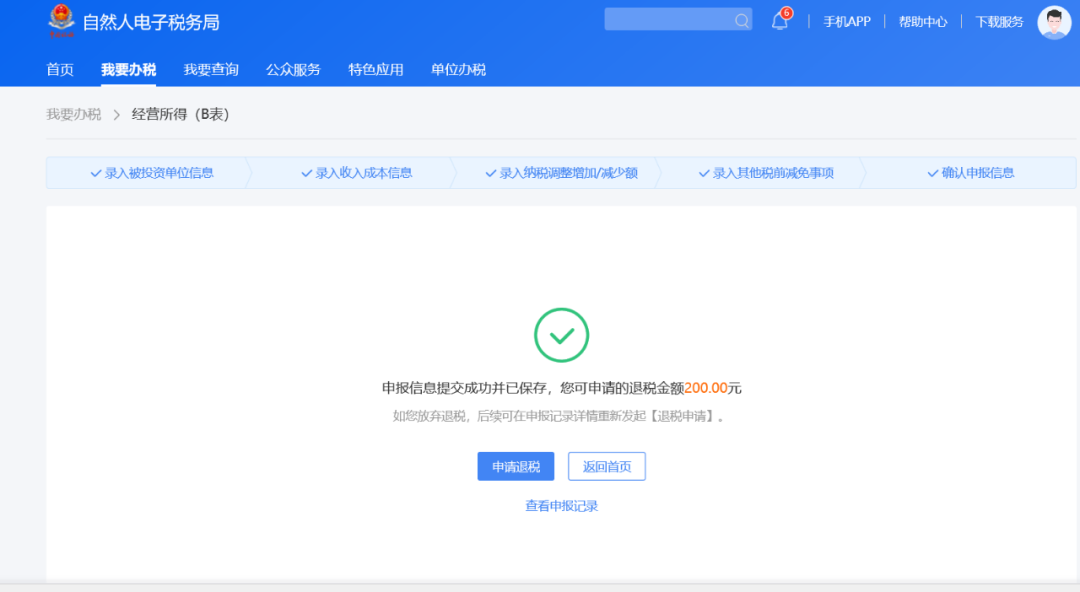This screenshot has width=1080, height=592.
Task: Open the 单位办税 menu item
Action: [x=457, y=69]
